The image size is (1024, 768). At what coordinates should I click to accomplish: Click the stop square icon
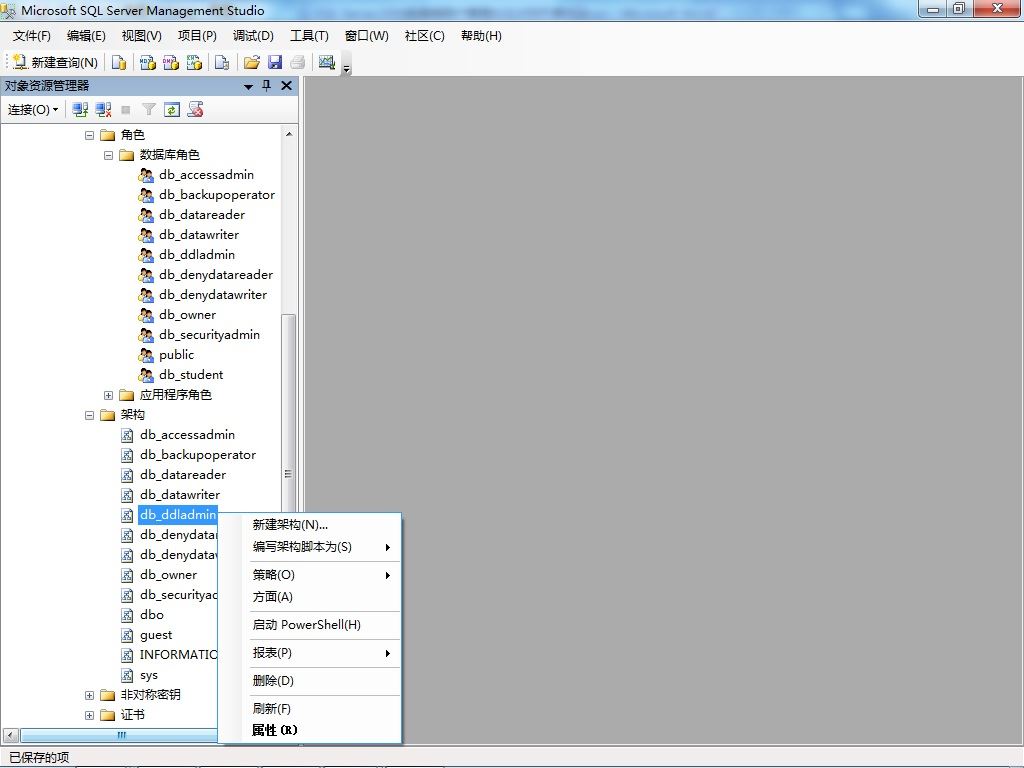click(x=126, y=110)
